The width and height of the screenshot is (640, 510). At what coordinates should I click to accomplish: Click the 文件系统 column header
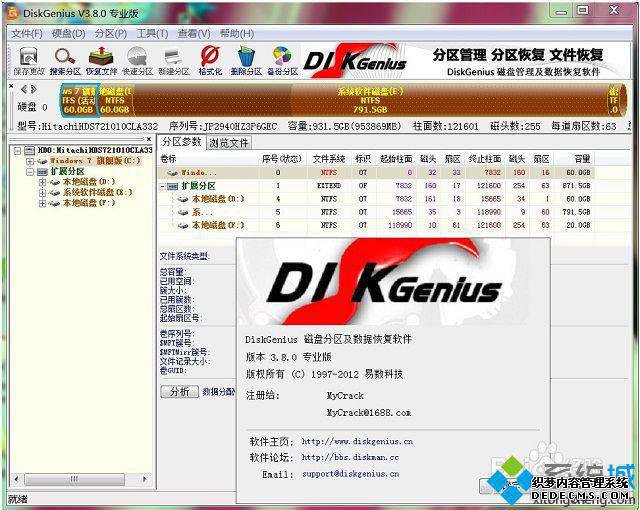[329, 159]
